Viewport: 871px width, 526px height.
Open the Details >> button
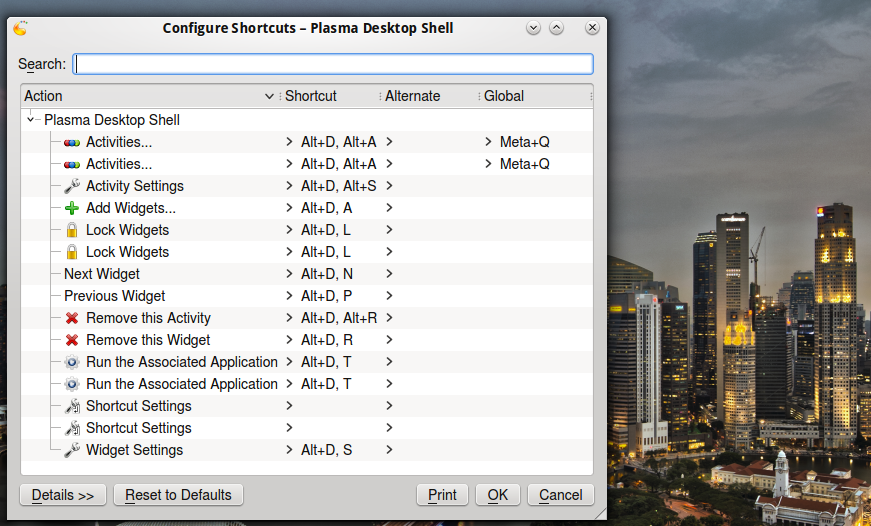[x=63, y=495]
